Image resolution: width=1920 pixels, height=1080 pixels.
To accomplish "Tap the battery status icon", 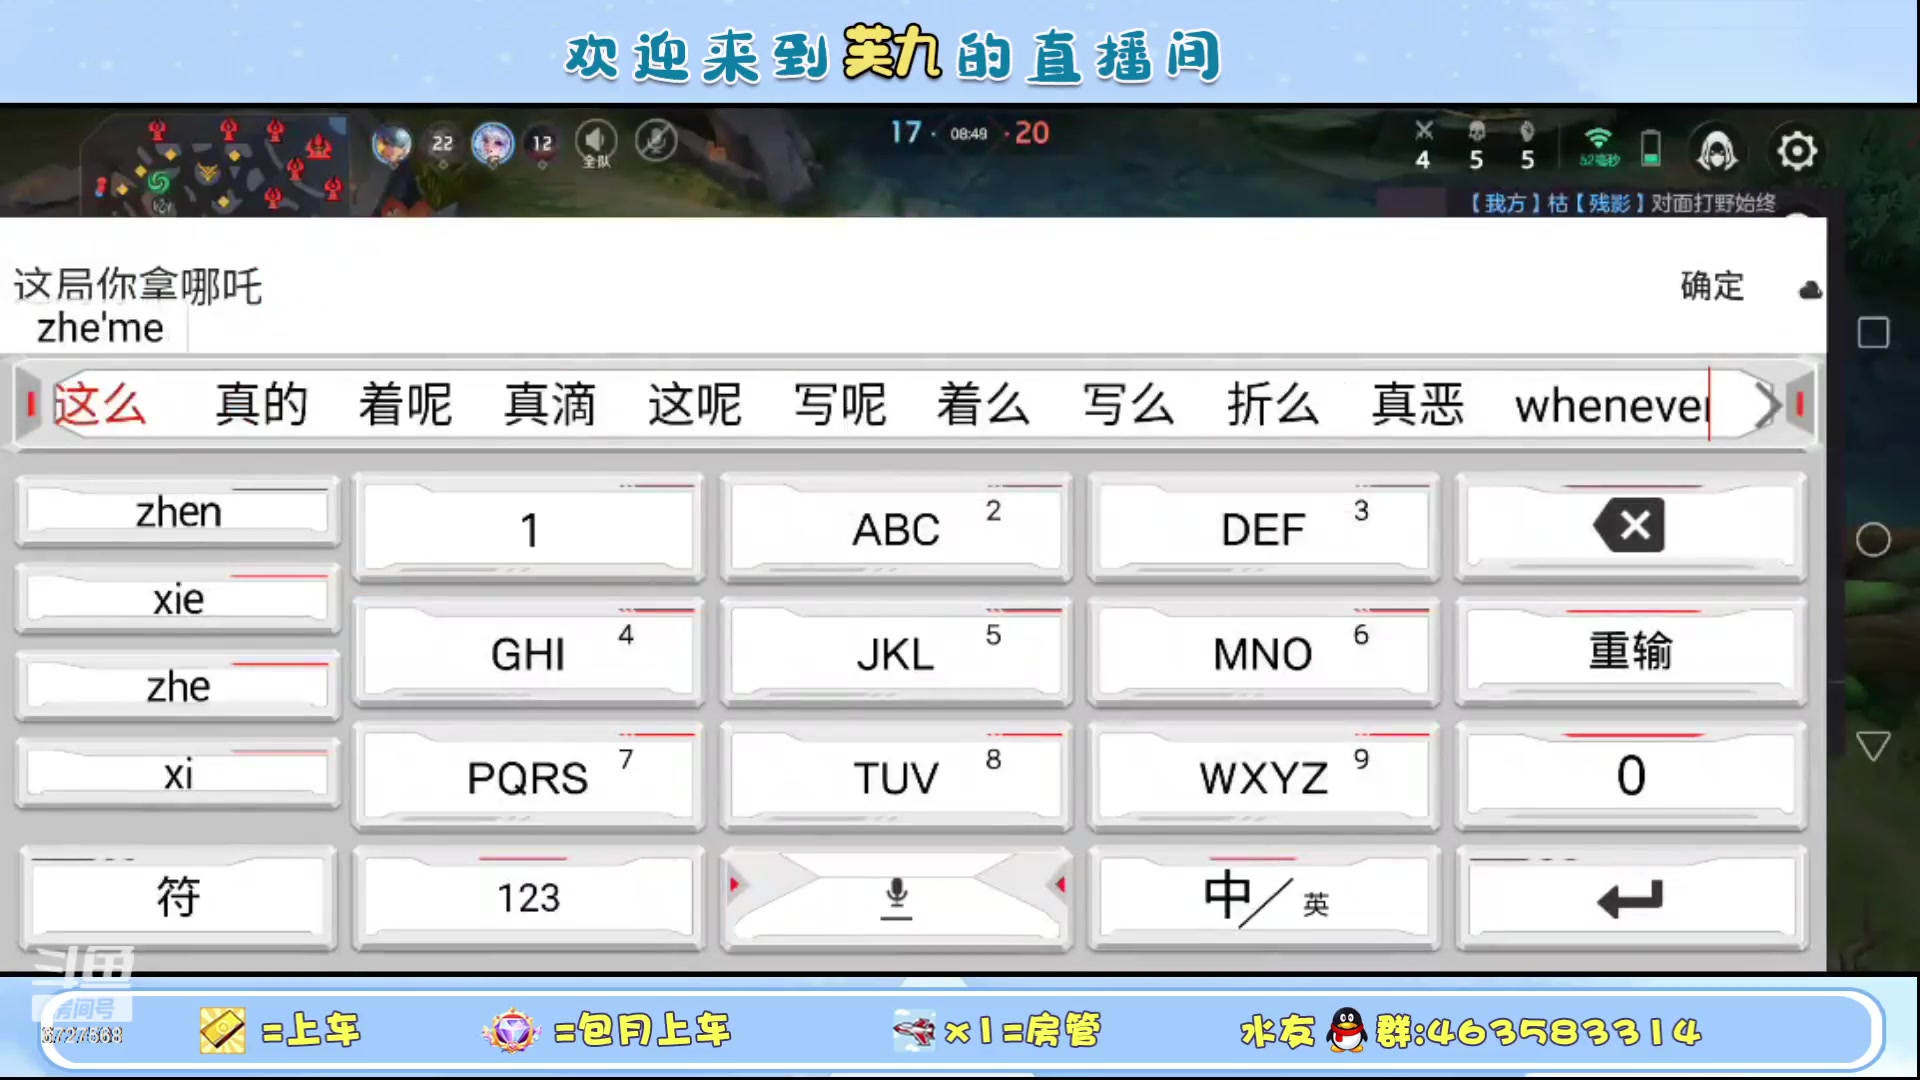I will coord(1651,149).
